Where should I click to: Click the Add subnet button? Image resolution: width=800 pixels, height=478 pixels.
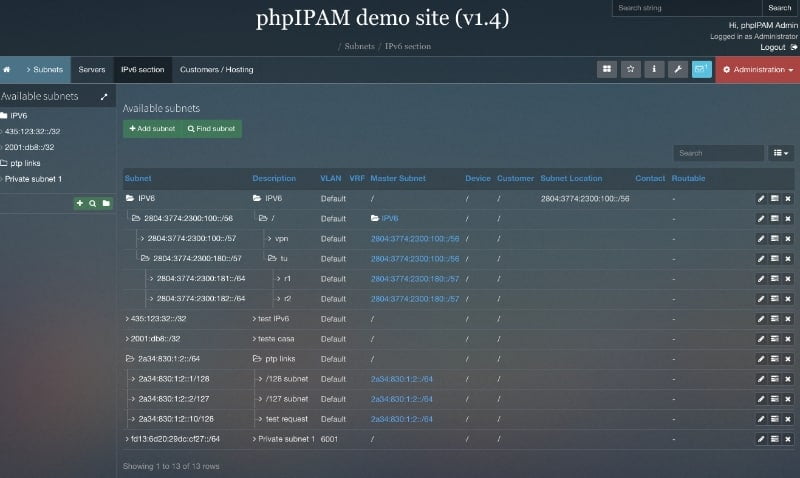click(x=152, y=129)
